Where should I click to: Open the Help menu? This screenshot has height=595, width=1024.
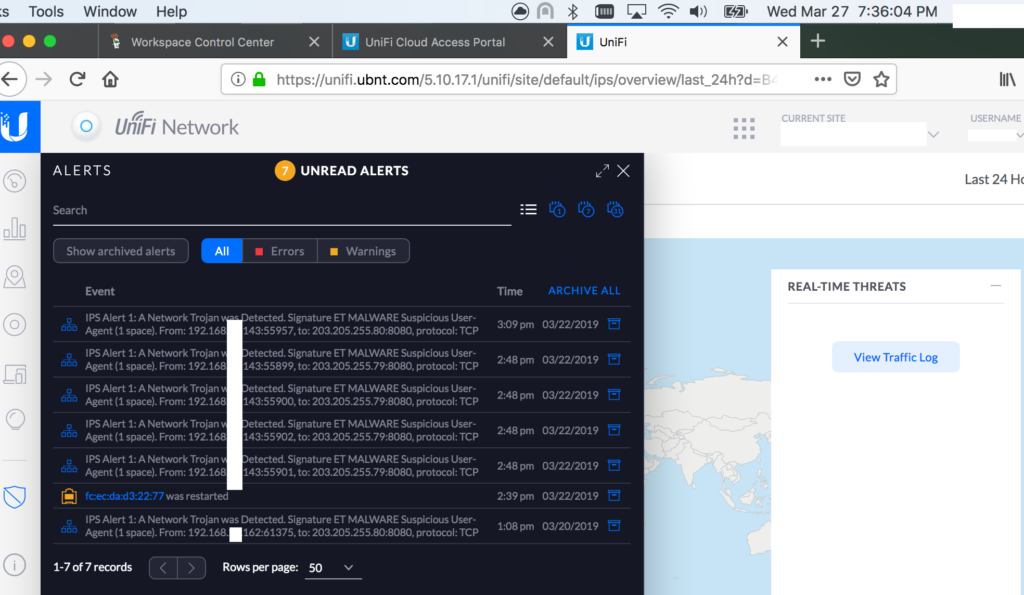click(x=171, y=12)
